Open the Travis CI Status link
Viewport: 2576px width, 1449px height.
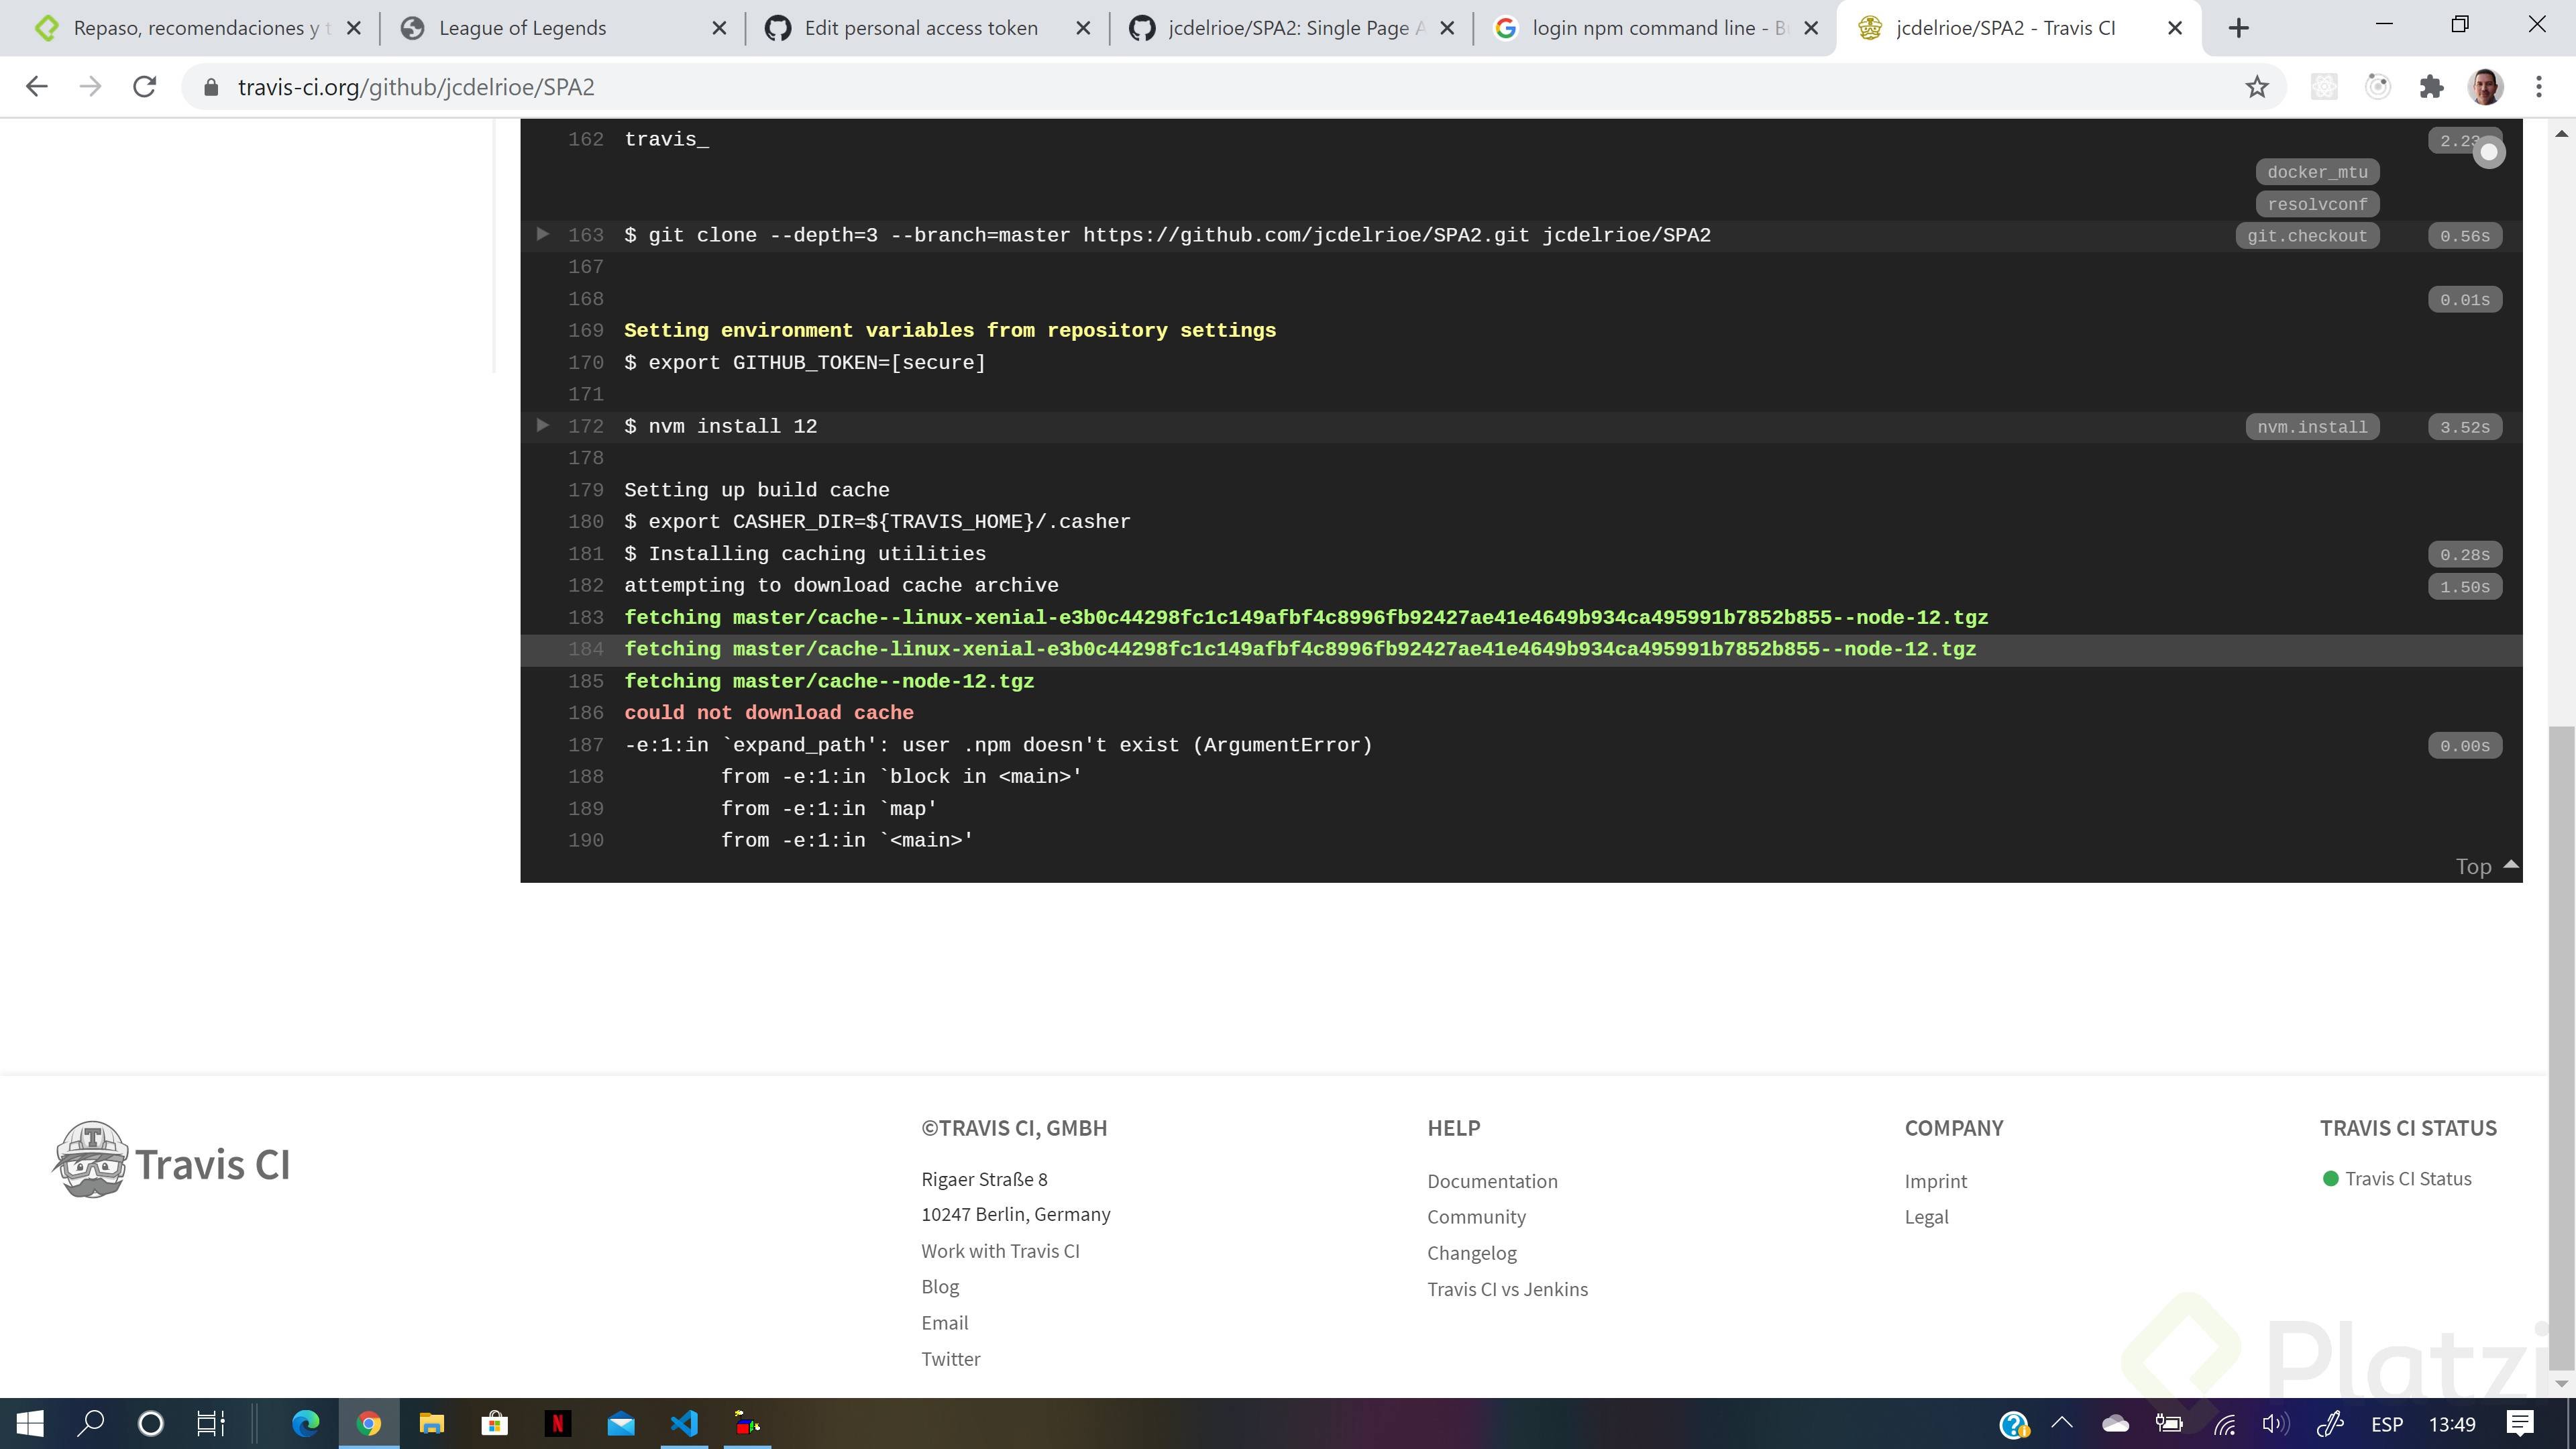point(2407,1178)
